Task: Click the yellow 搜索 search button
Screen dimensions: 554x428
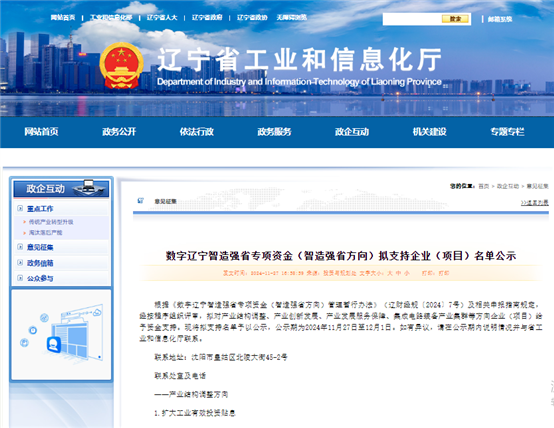Action: click(455, 19)
